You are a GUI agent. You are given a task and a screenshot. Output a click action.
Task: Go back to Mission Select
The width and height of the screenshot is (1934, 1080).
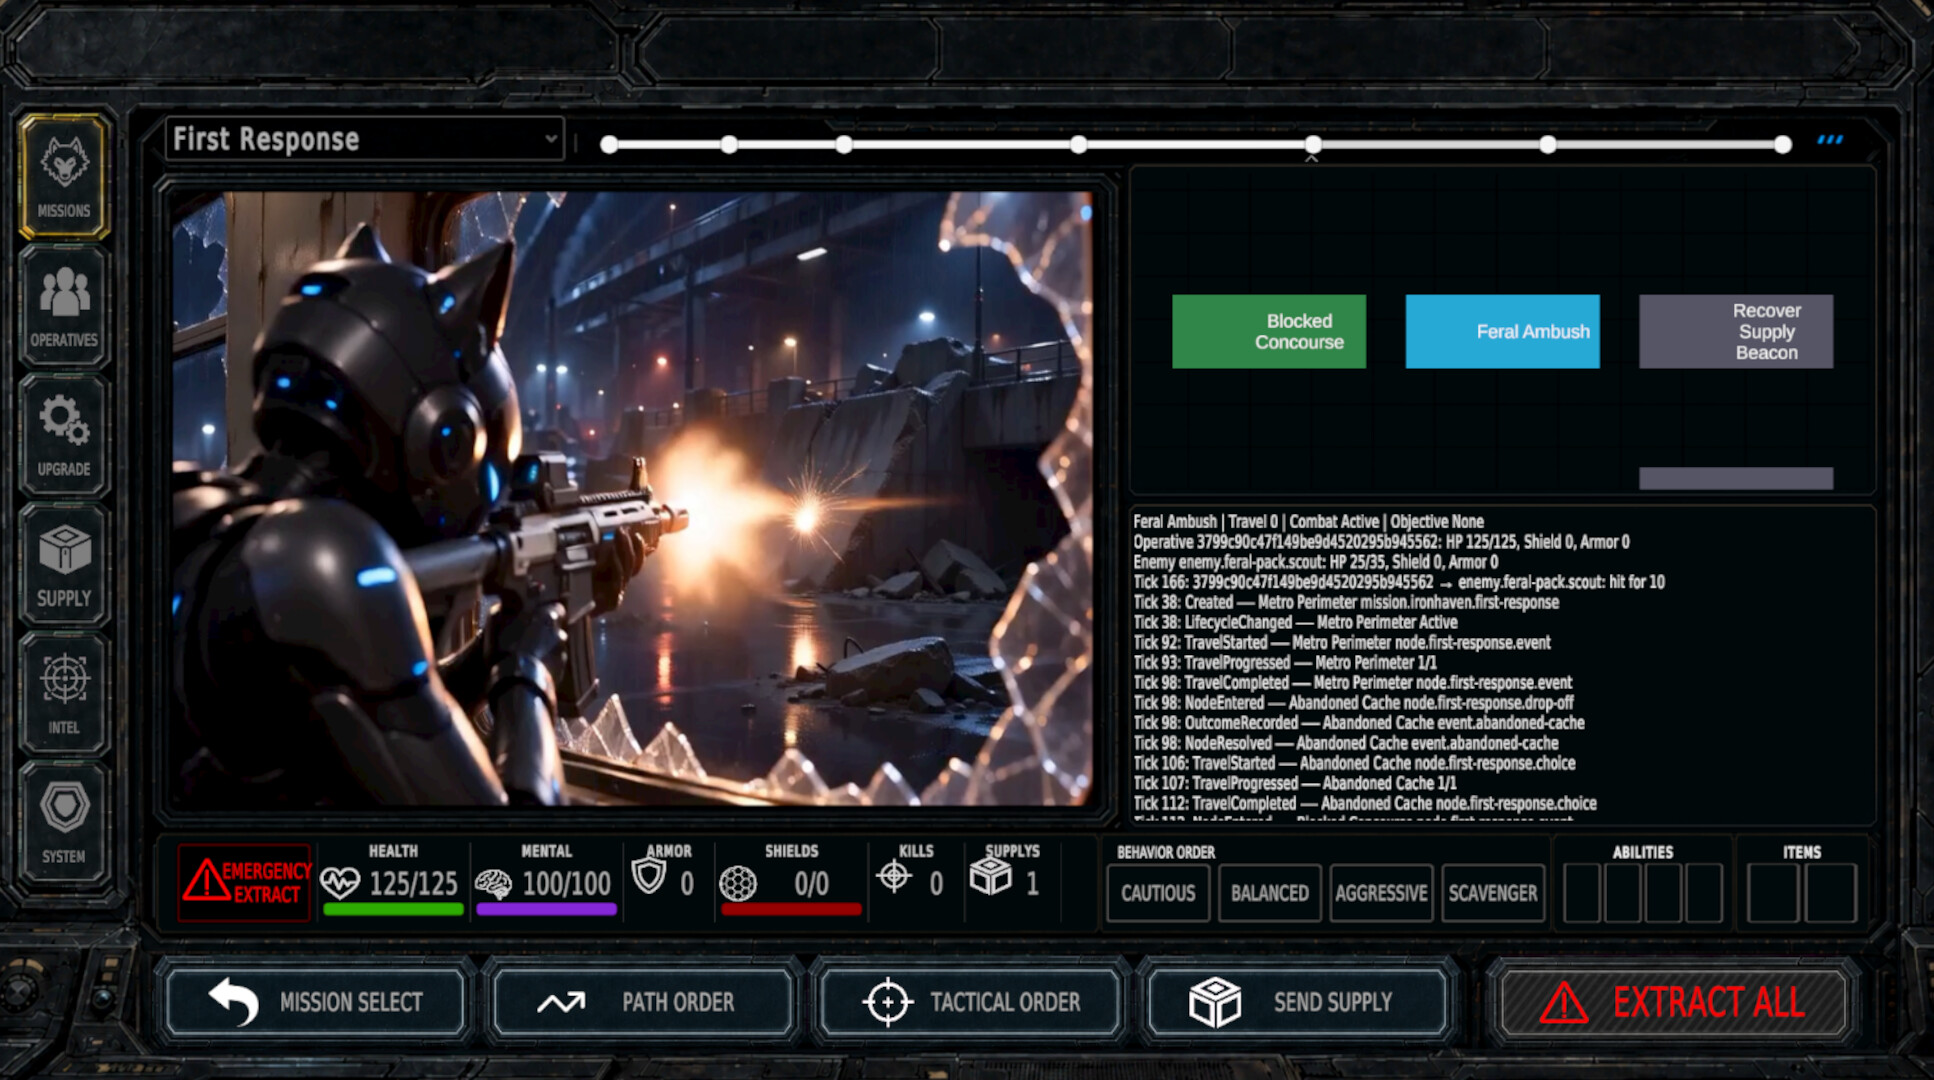click(x=316, y=1002)
